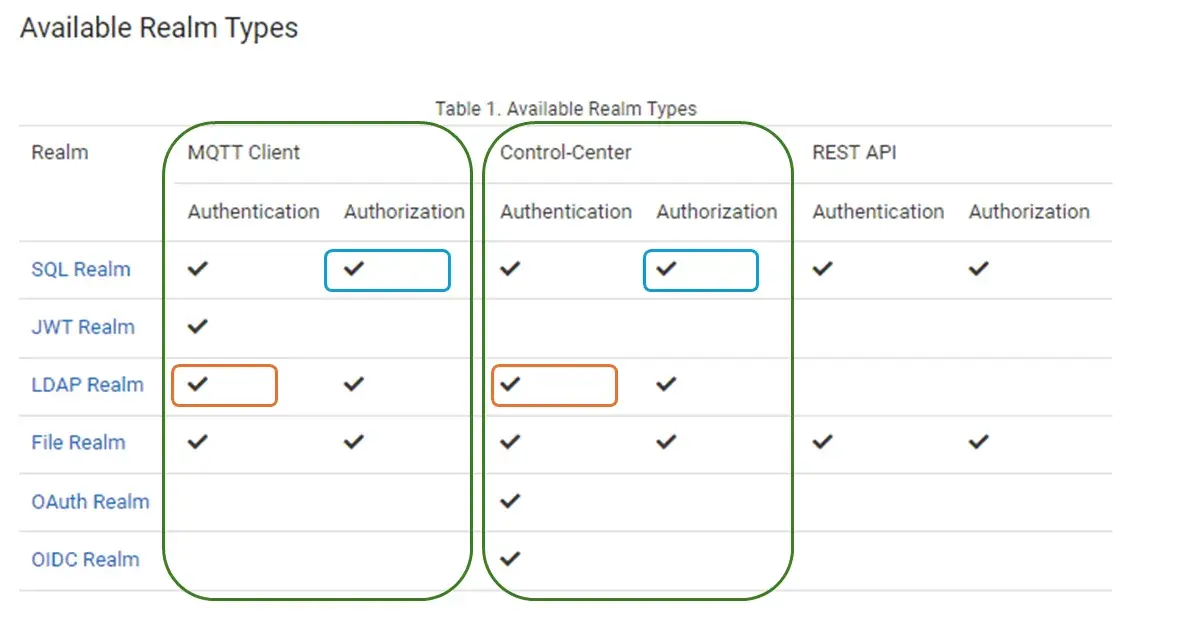Click File Realm REST API Authorization checkmark
The height and width of the screenshot is (621, 1192).
coord(978,442)
